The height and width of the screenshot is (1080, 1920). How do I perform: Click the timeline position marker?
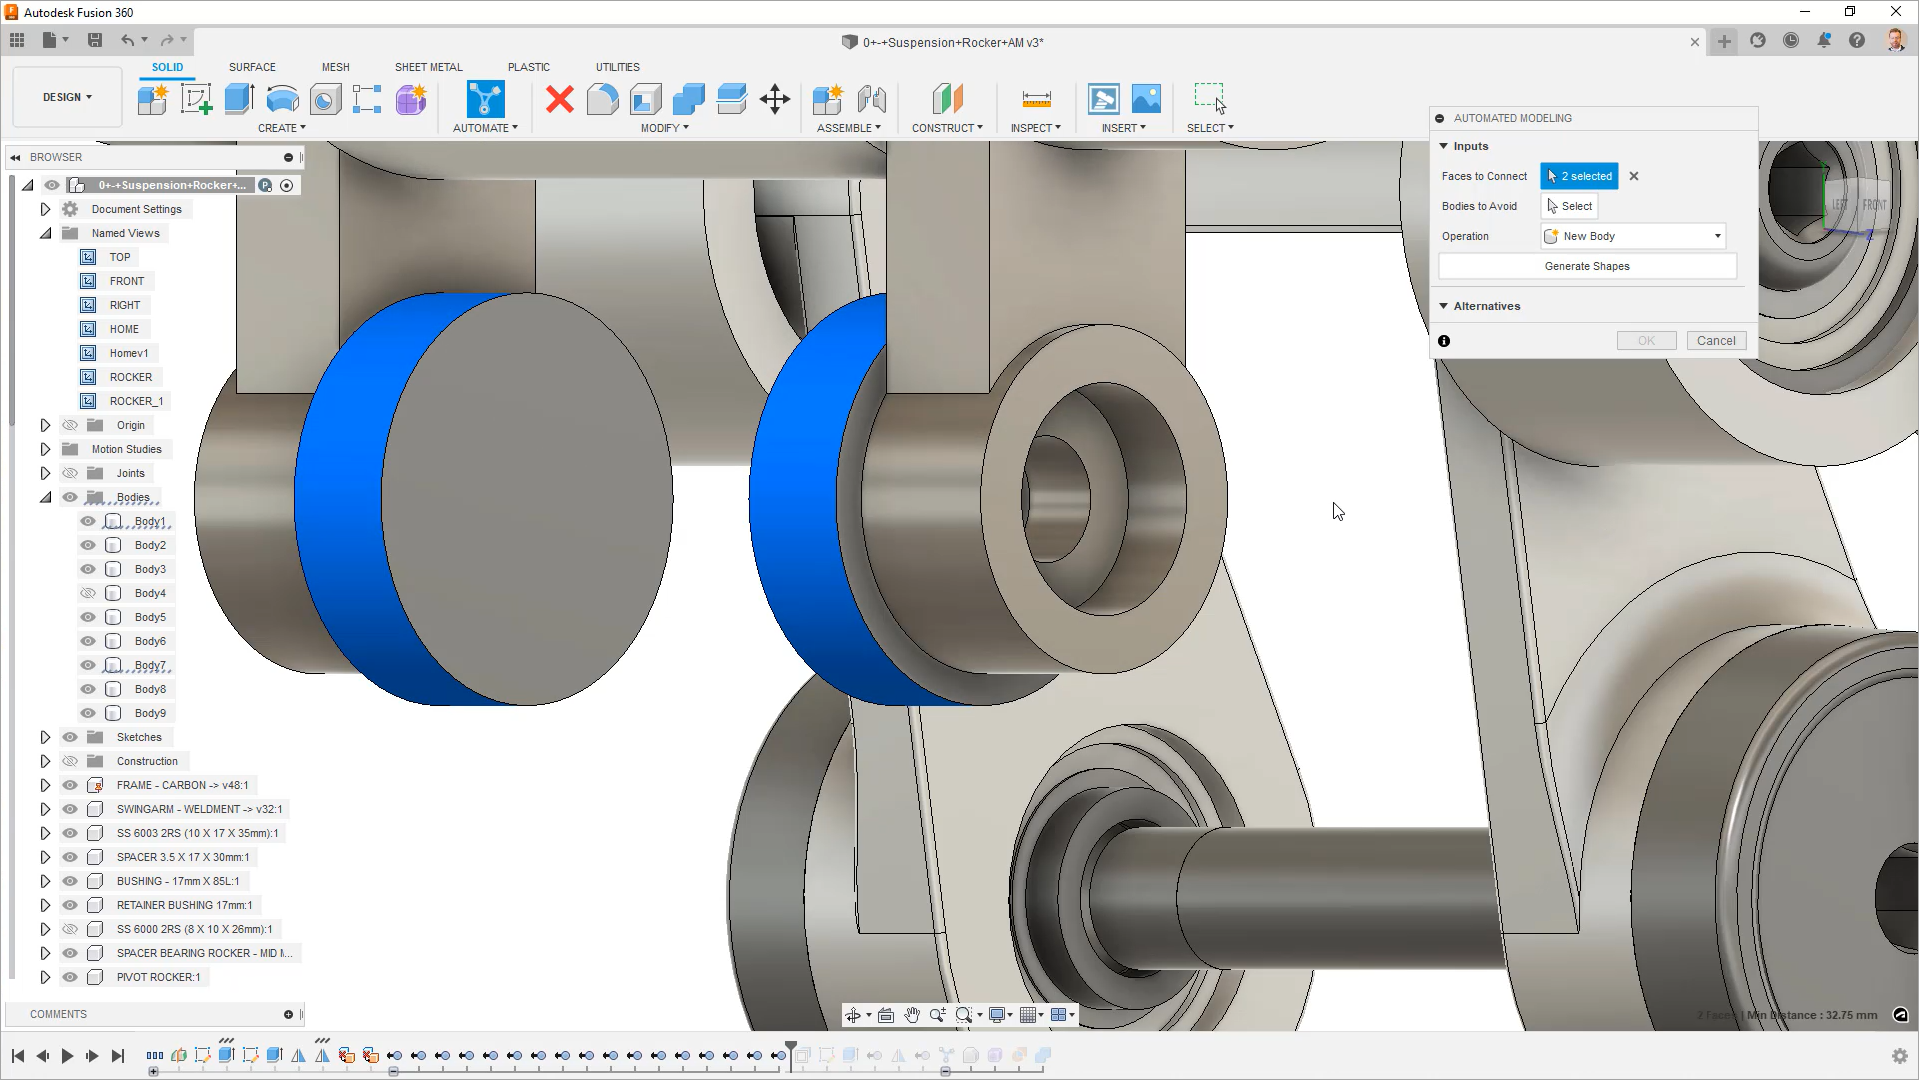(x=791, y=1048)
